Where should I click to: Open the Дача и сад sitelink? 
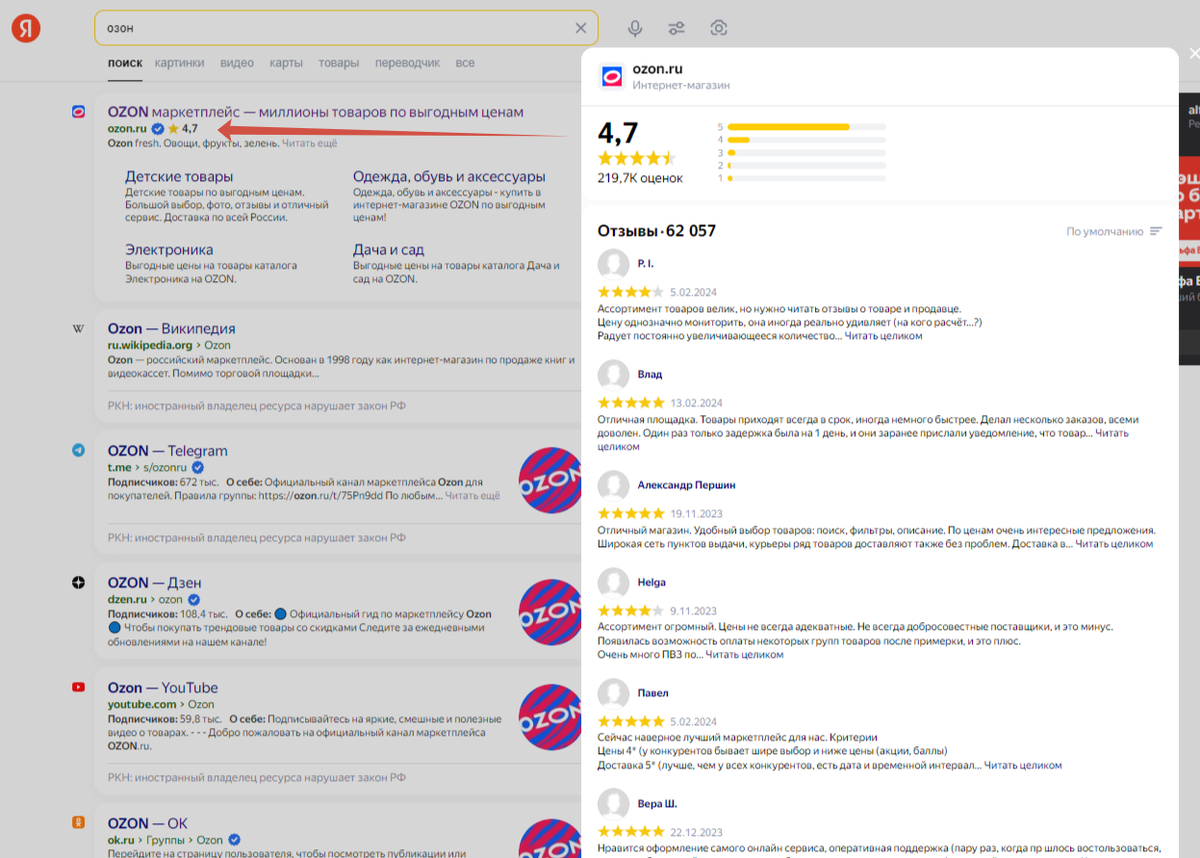click(x=389, y=250)
